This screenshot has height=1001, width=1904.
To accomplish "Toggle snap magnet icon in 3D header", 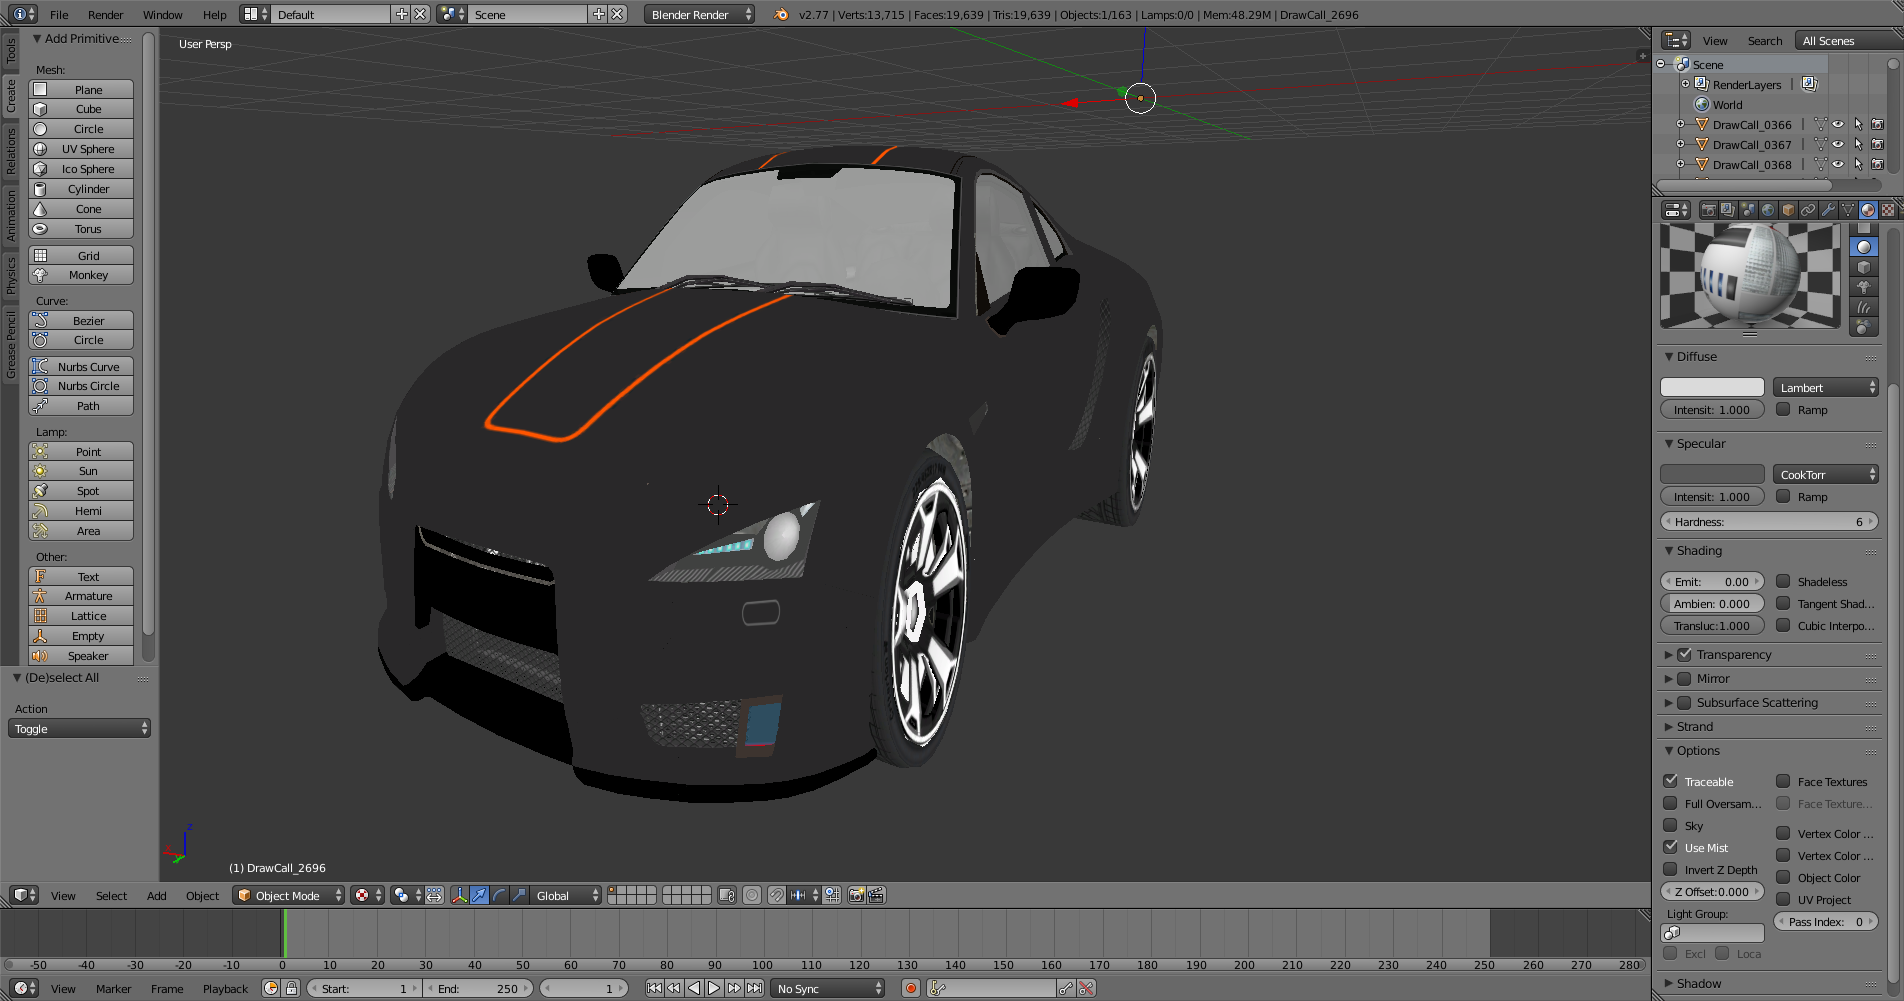I will [777, 895].
